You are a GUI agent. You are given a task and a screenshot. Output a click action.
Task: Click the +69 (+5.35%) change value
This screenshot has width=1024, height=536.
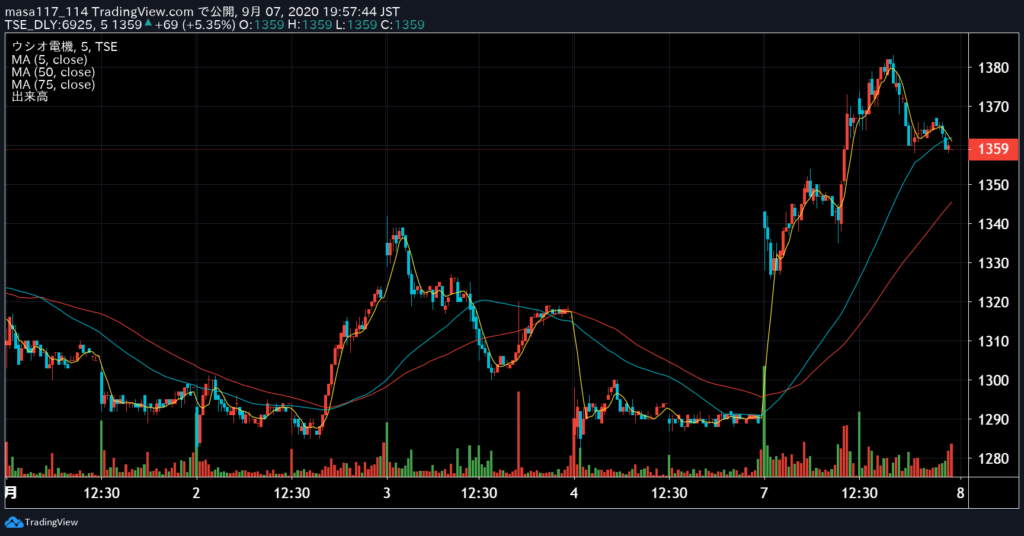pos(195,25)
